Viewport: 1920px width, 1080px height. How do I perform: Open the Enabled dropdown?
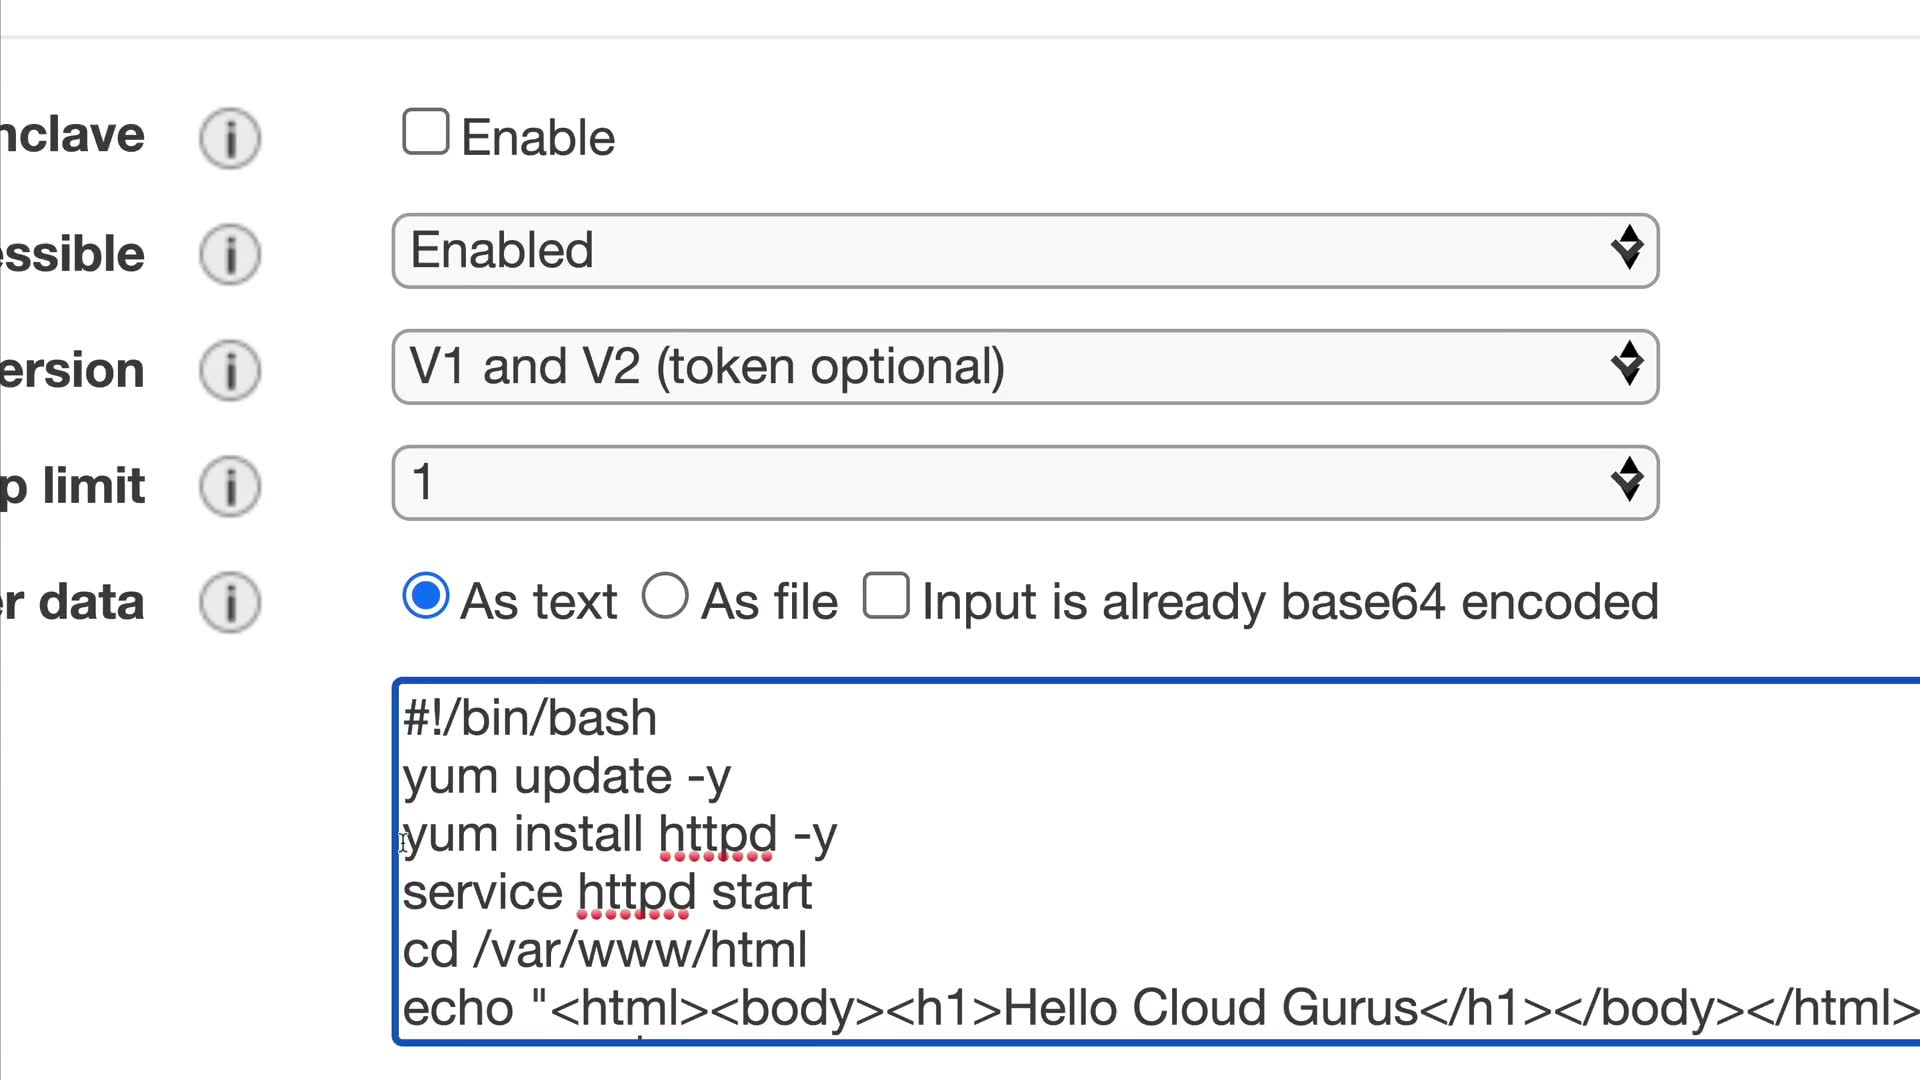(x=1025, y=251)
